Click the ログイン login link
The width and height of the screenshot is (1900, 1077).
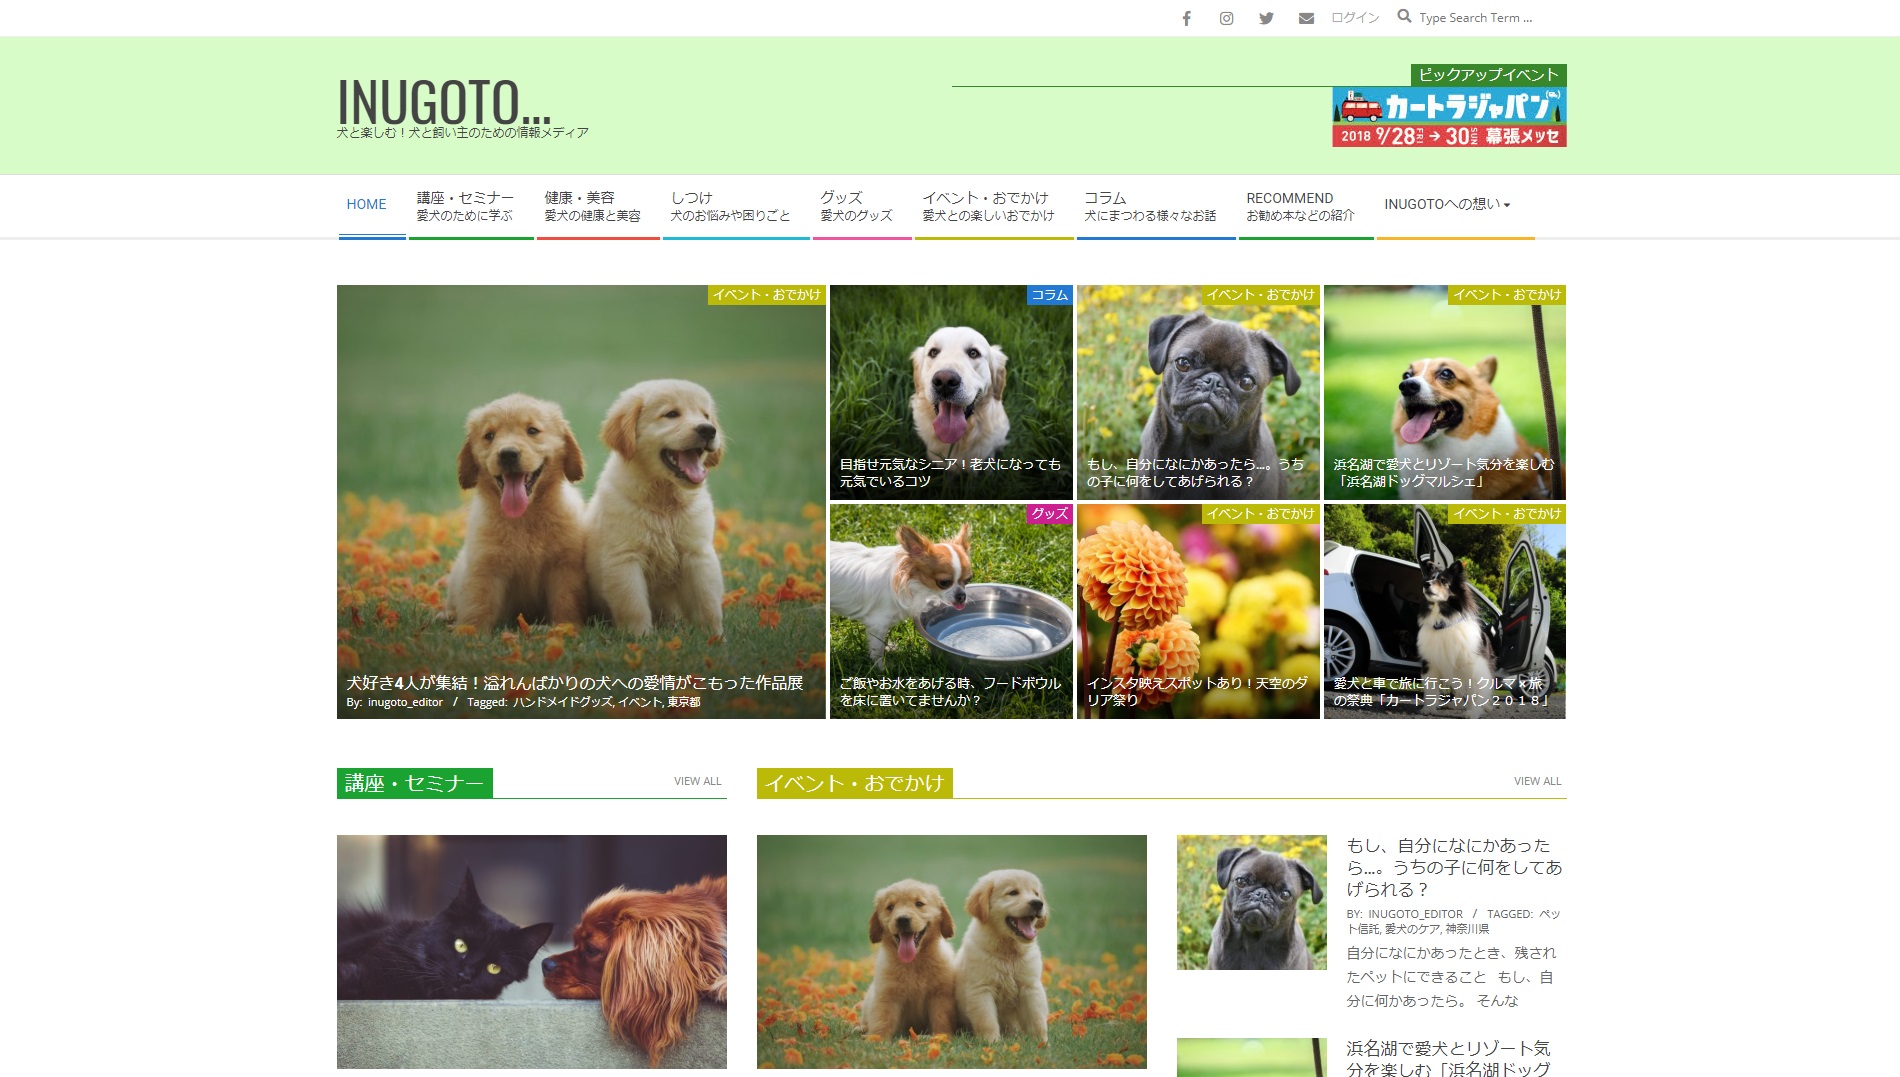[x=1355, y=18]
